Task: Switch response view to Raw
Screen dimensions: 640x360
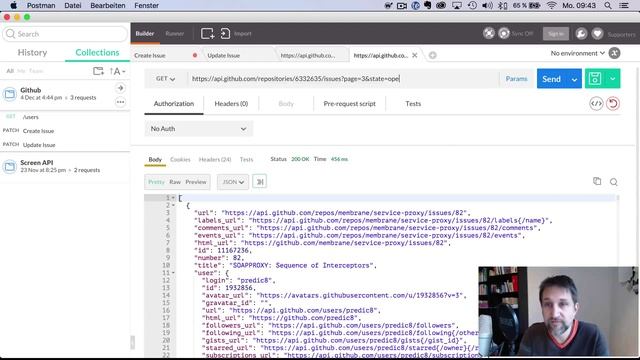Action: 175,182
